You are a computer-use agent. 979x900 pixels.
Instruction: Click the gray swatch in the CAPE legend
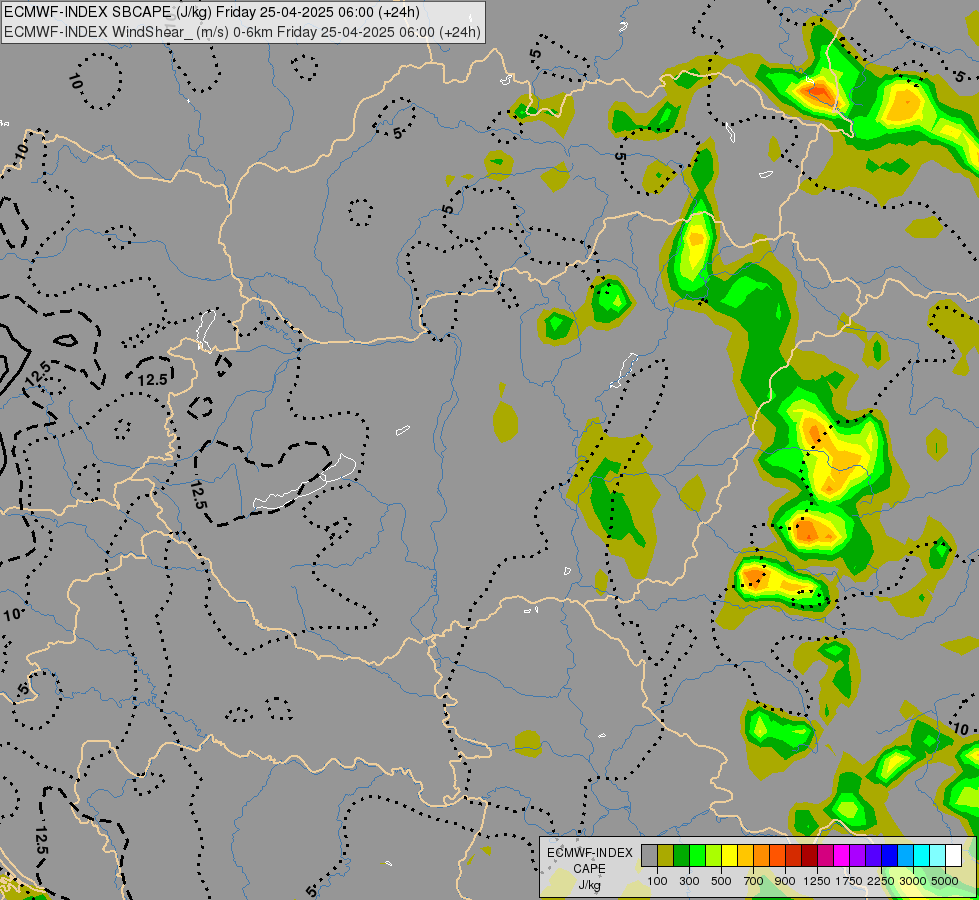[649, 856]
